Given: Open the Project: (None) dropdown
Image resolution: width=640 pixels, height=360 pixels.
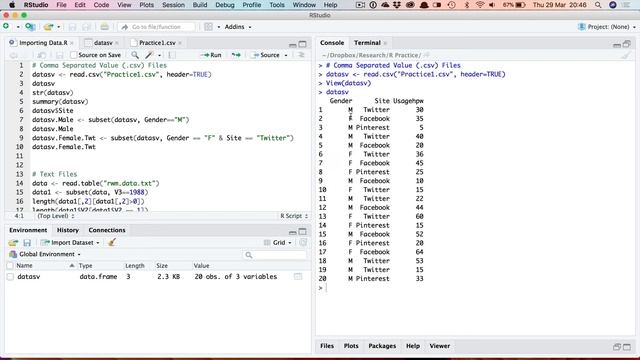Looking at the screenshot, I should click(x=607, y=27).
